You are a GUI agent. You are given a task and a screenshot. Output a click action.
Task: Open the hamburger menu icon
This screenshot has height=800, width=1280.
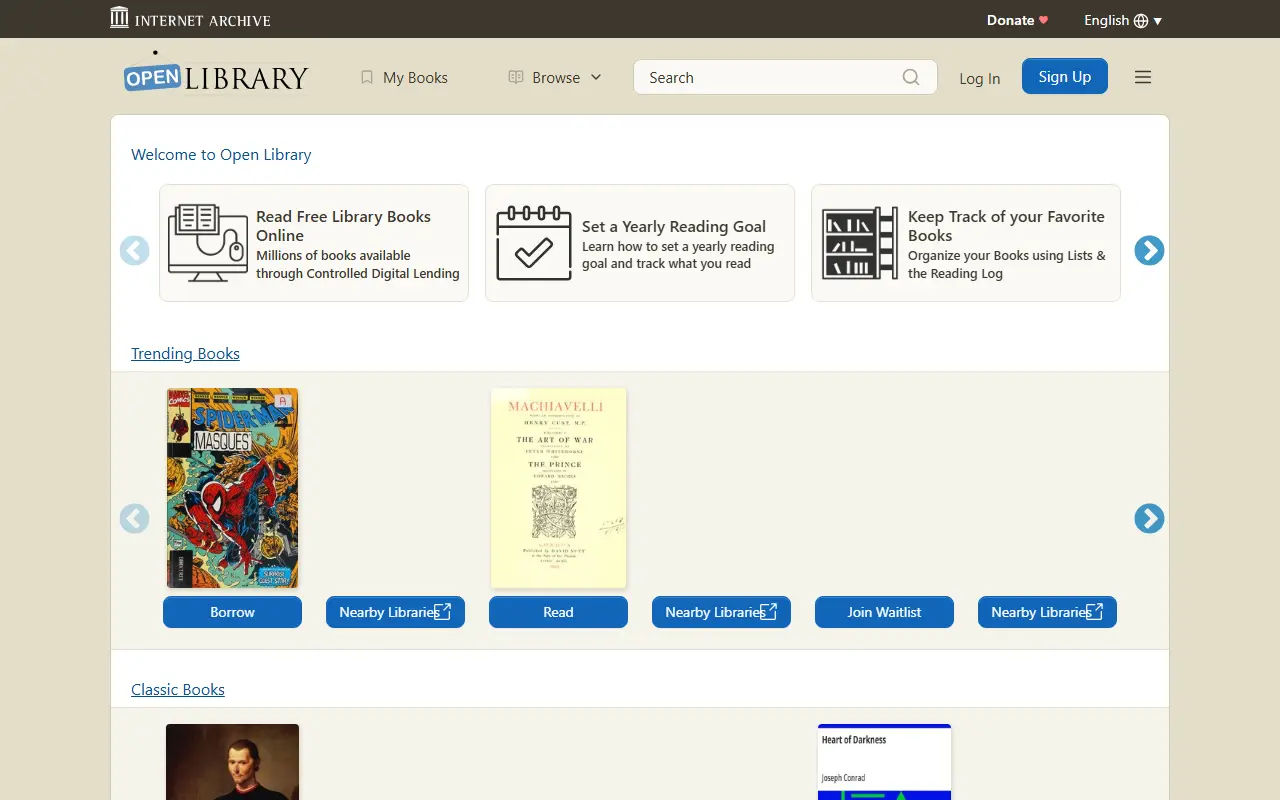[x=1143, y=77]
